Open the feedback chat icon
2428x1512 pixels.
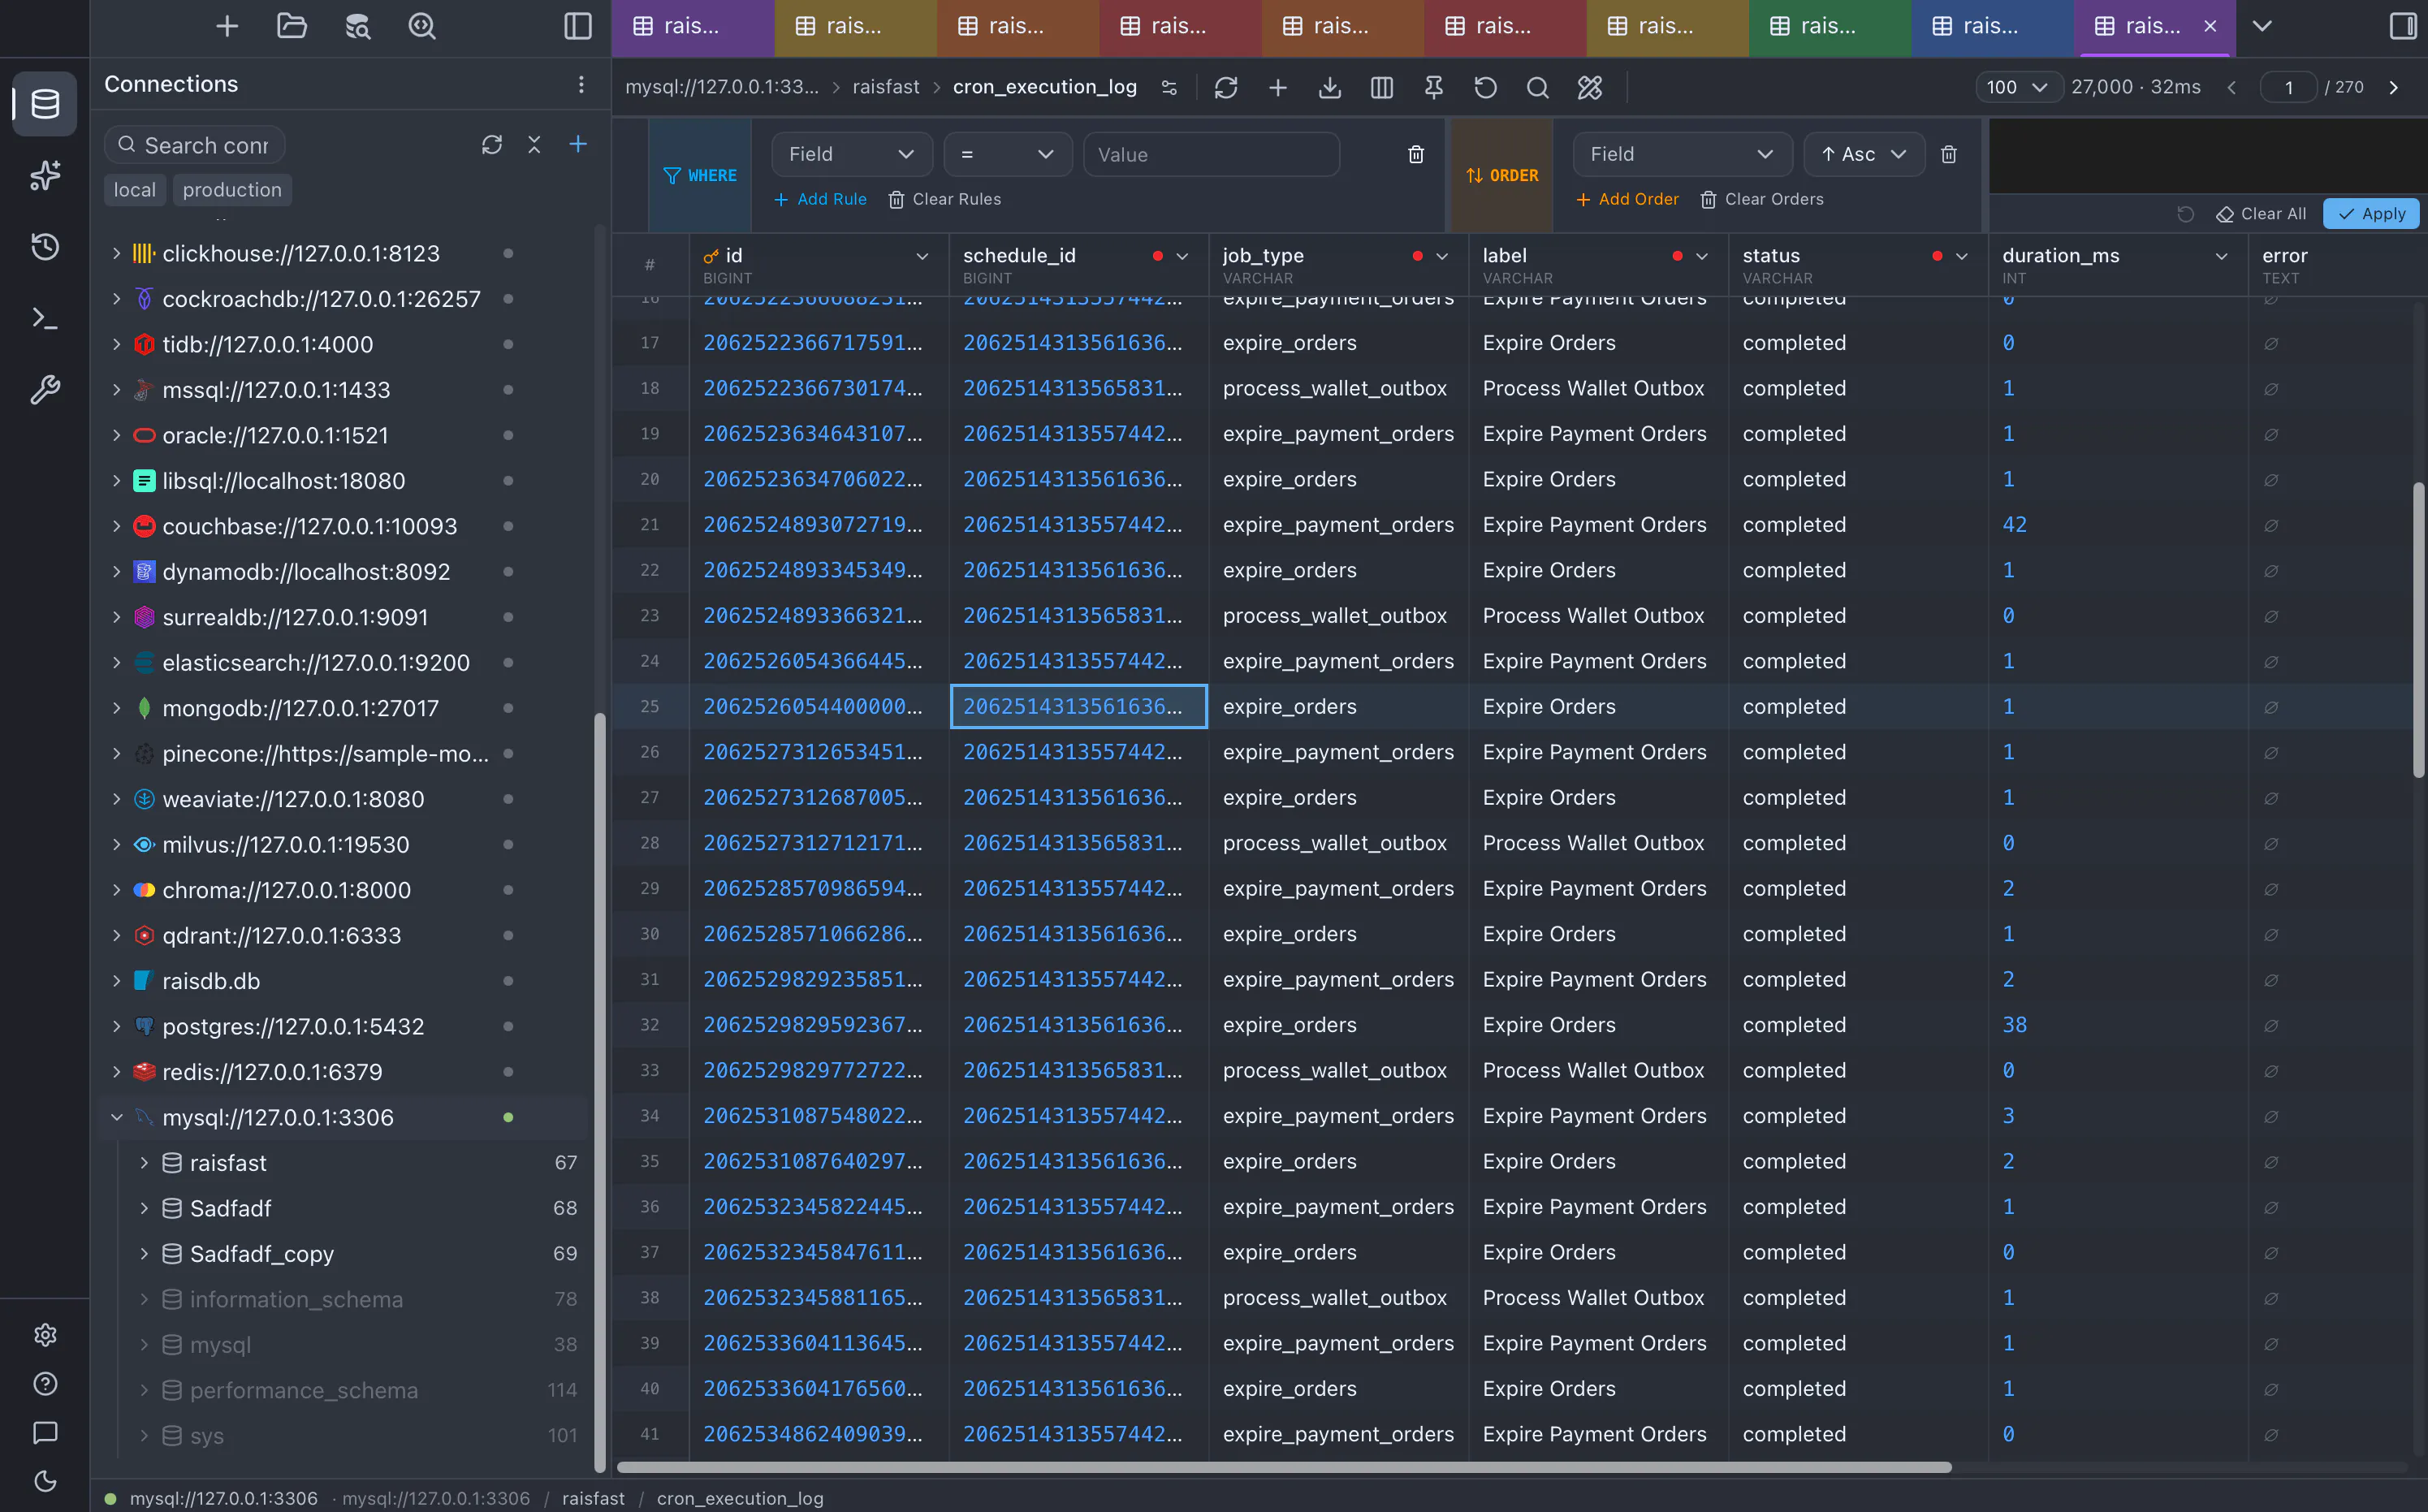(45, 1432)
